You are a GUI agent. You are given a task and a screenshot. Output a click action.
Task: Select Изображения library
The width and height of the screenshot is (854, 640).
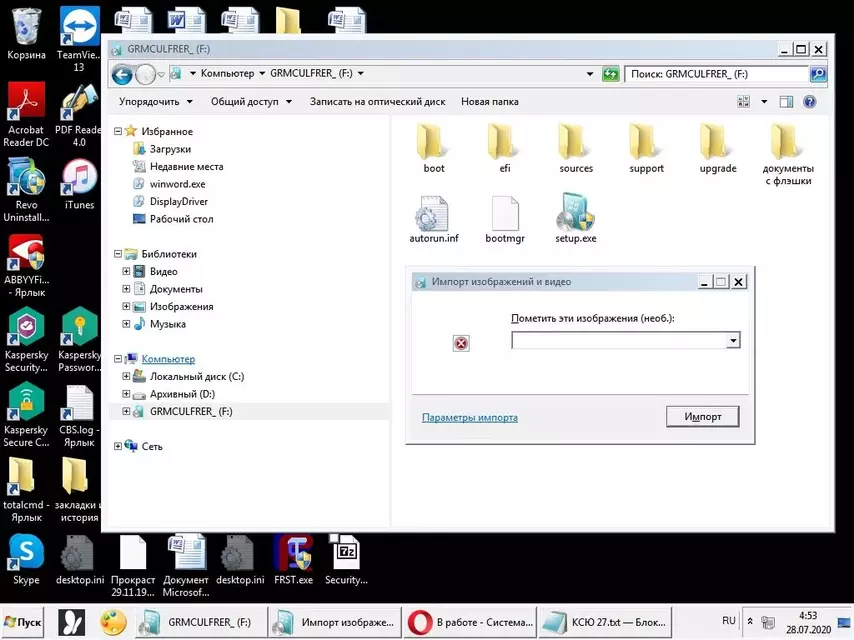coord(174,306)
